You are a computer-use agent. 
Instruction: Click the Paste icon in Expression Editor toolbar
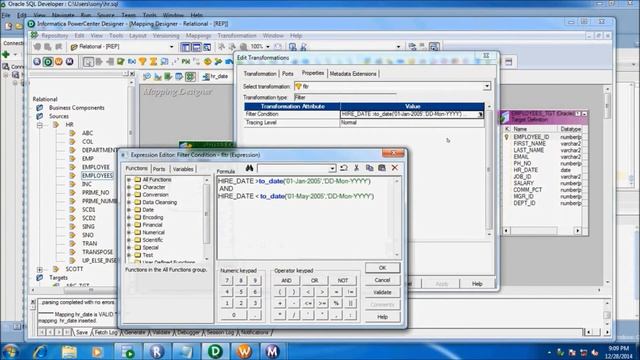pos(382,168)
